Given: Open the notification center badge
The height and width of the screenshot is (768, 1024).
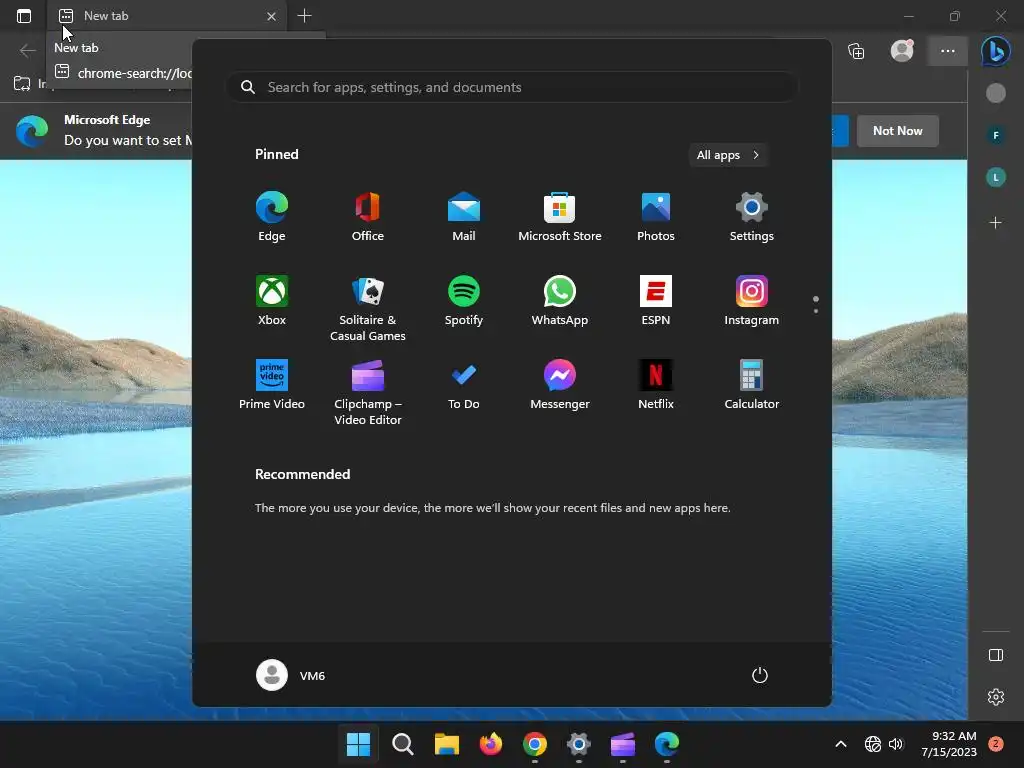Looking at the screenshot, I should pyautogui.click(x=996, y=744).
